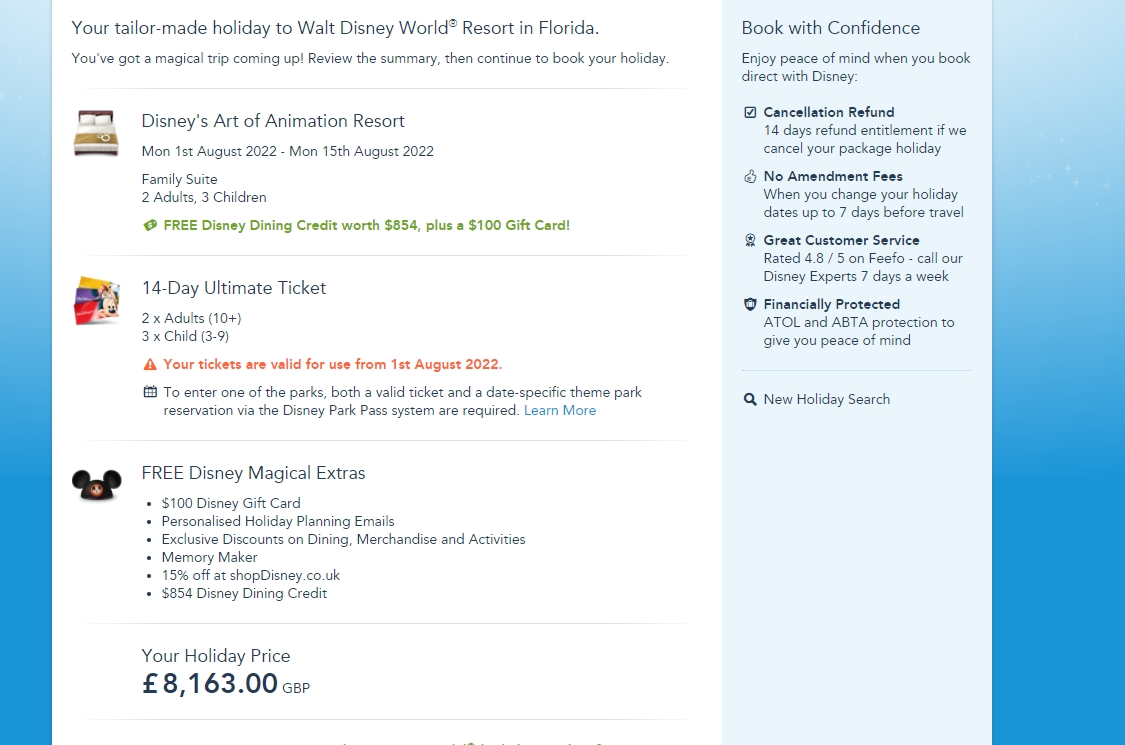1125x745 pixels.
Task: Click the FREE Disney Magical Extras heading
Action: [253, 473]
